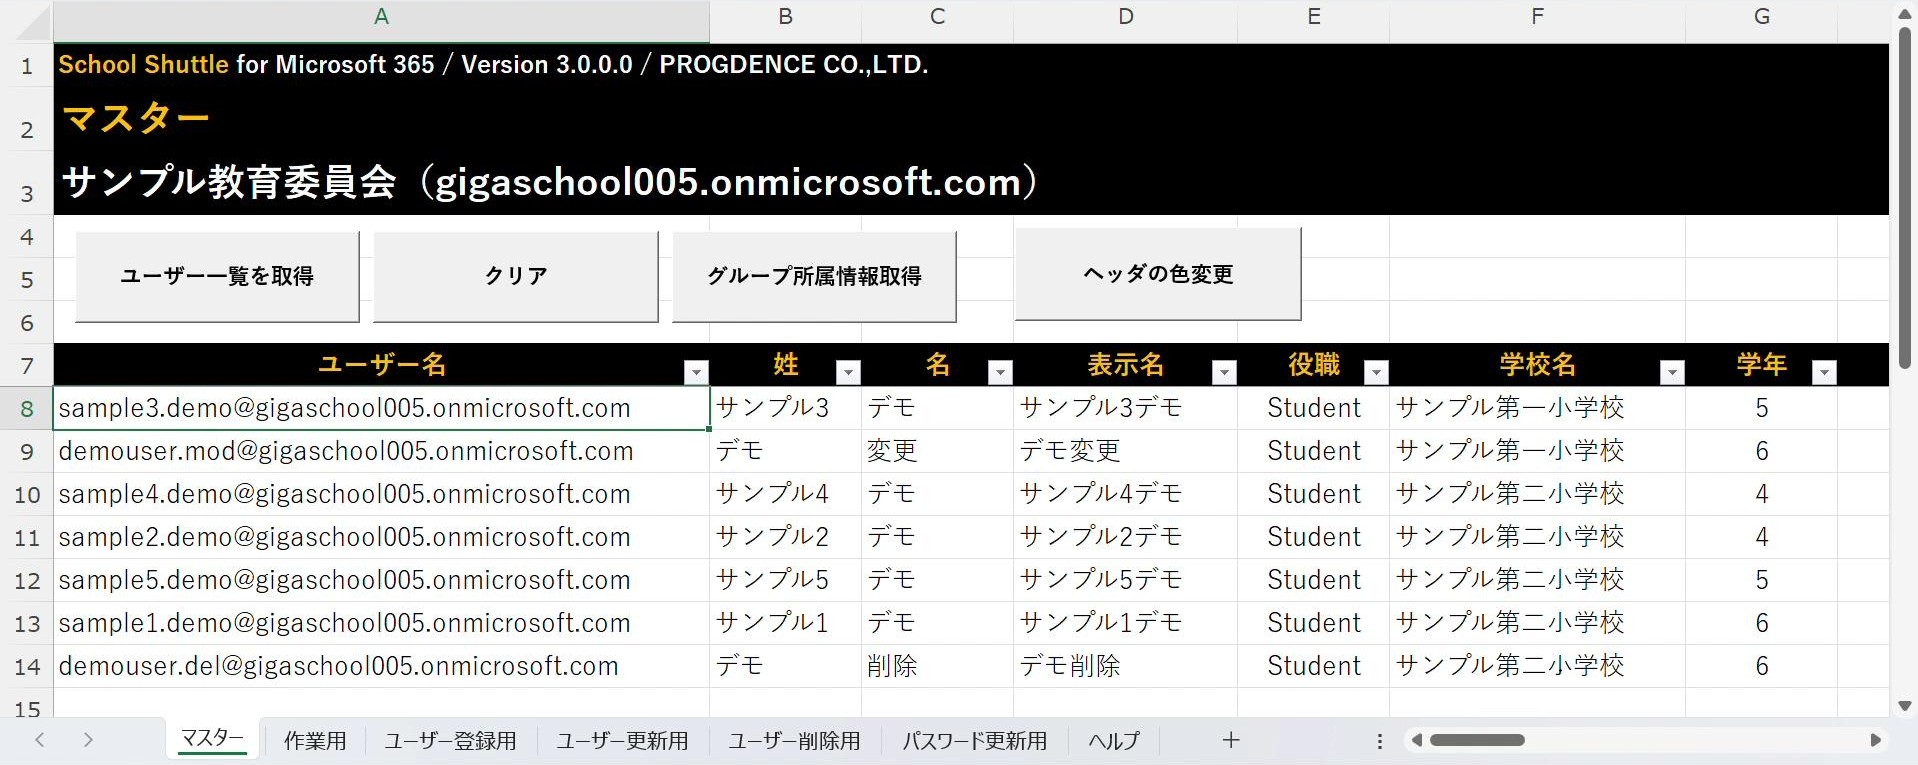Open the 学年 column filter dropdown
The width and height of the screenshot is (1918, 765).
coord(1824,372)
